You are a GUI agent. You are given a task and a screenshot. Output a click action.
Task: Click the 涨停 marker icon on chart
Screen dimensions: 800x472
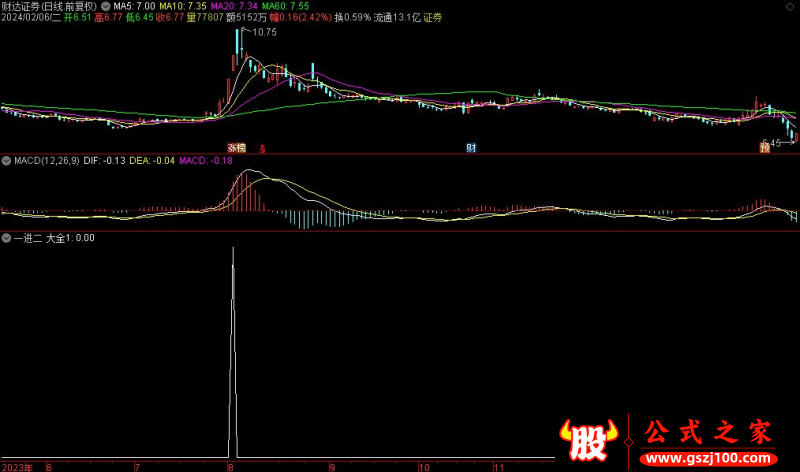[235, 147]
